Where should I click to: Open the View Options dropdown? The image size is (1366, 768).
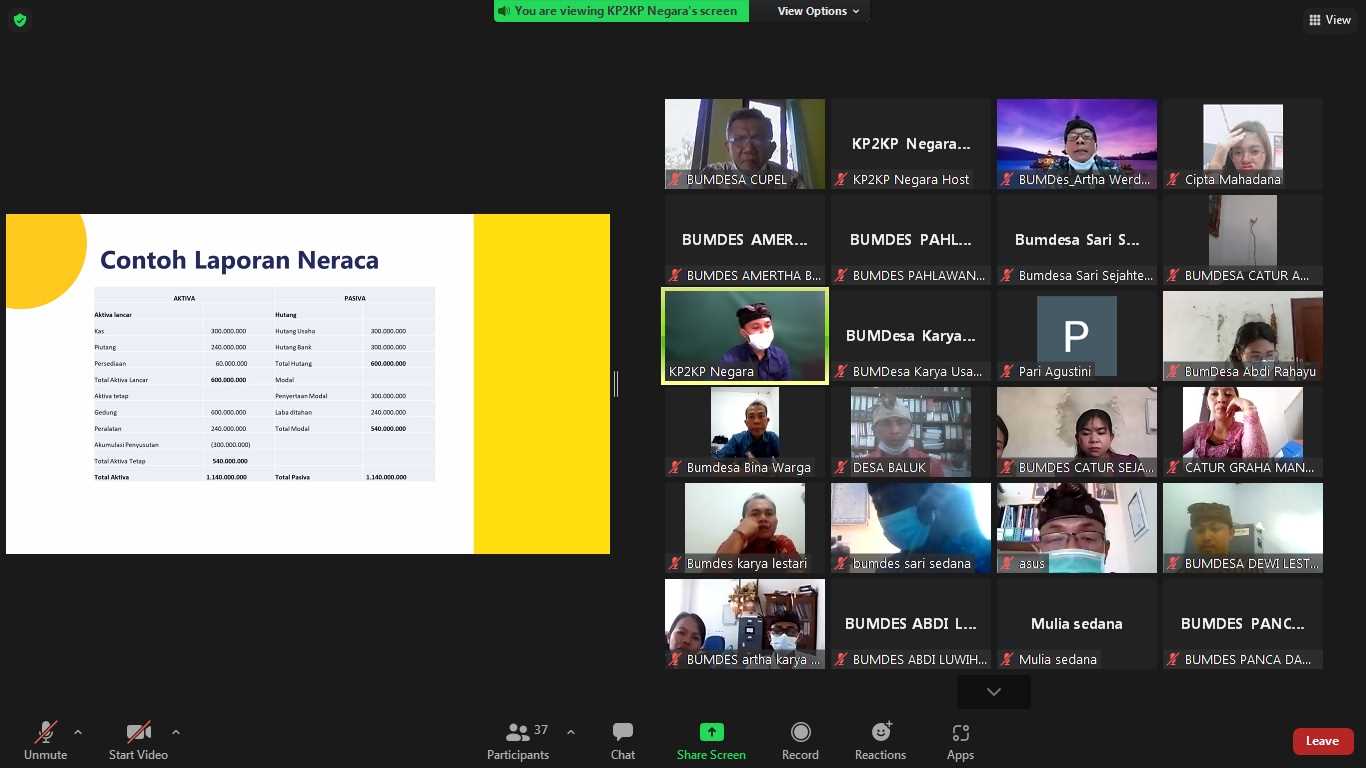pos(818,11)
